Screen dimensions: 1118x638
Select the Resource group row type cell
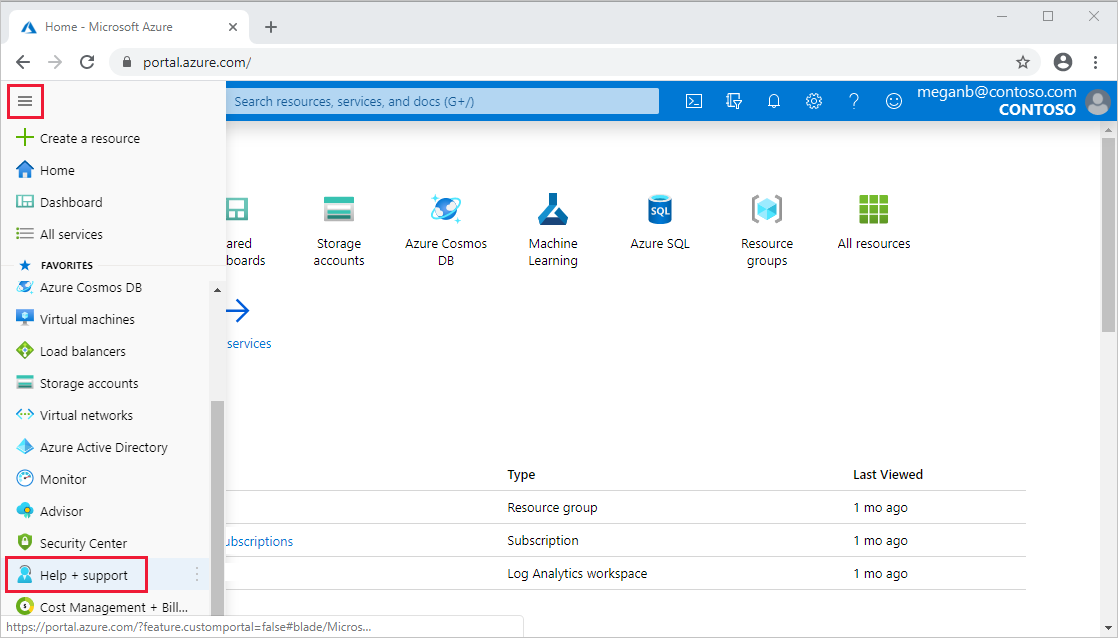click(553, 508)
